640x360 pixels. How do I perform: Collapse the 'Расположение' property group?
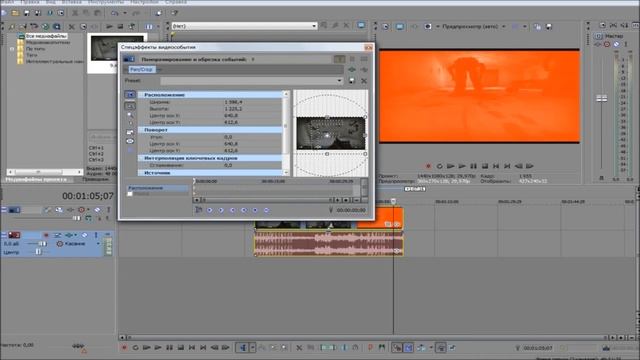(x=210, y=95)
